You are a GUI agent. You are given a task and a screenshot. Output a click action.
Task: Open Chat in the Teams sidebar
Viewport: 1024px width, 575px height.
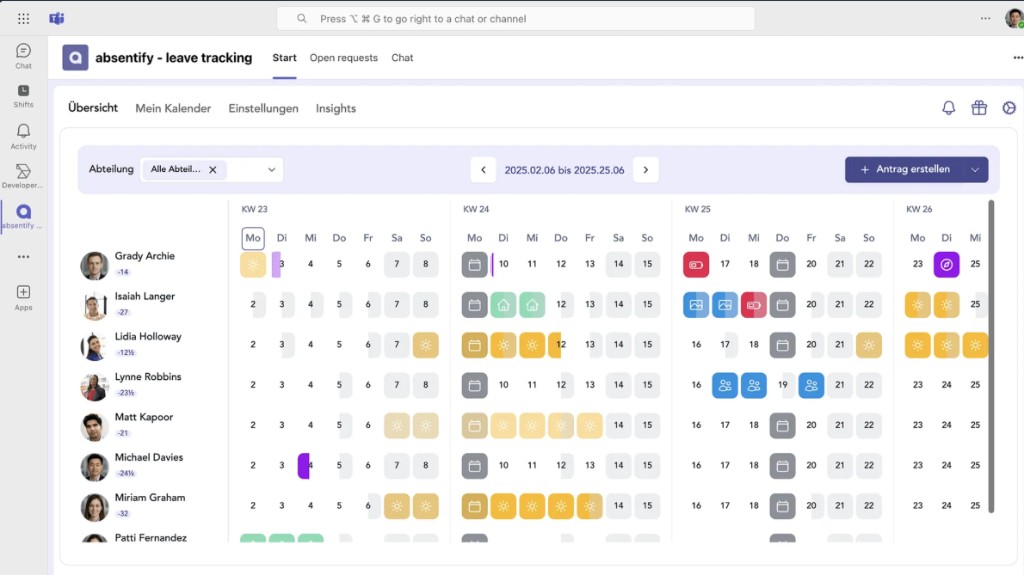click(24, 56)
